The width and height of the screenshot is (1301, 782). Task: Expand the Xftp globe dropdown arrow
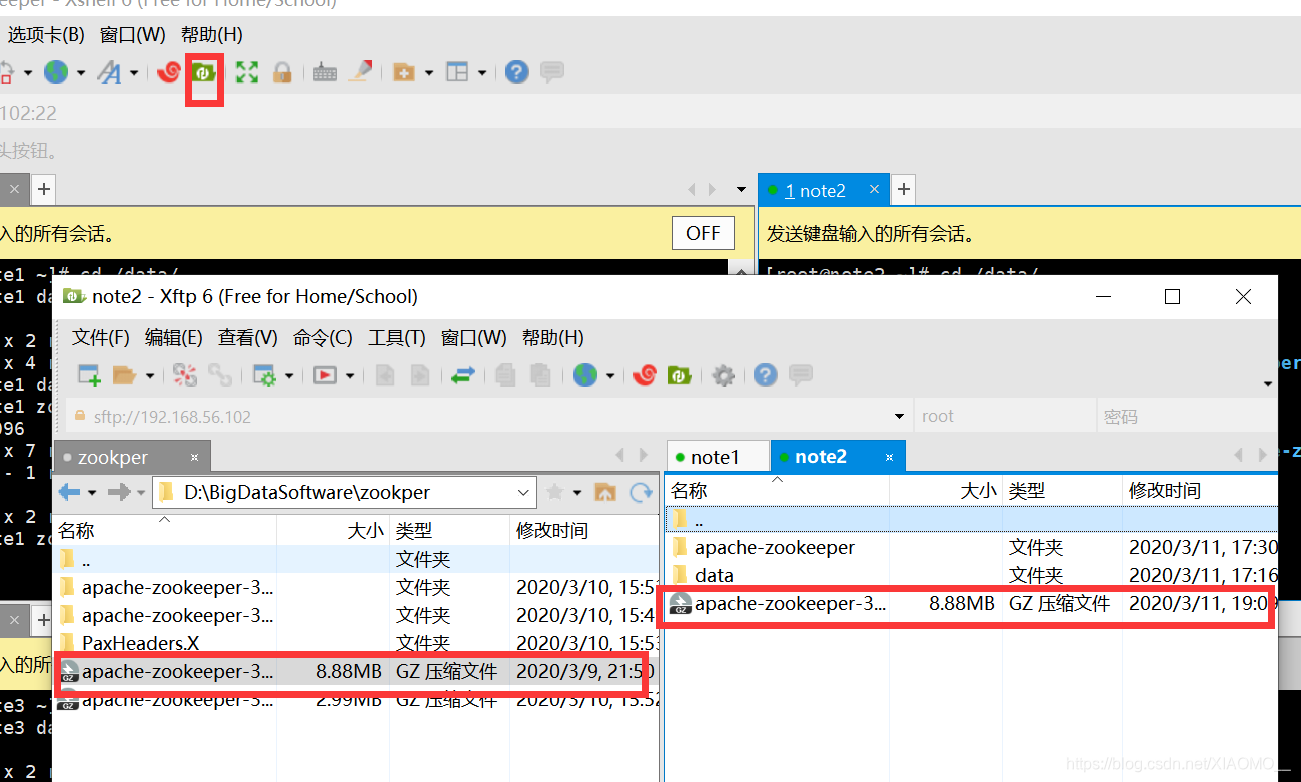click(x=610, y=376)
